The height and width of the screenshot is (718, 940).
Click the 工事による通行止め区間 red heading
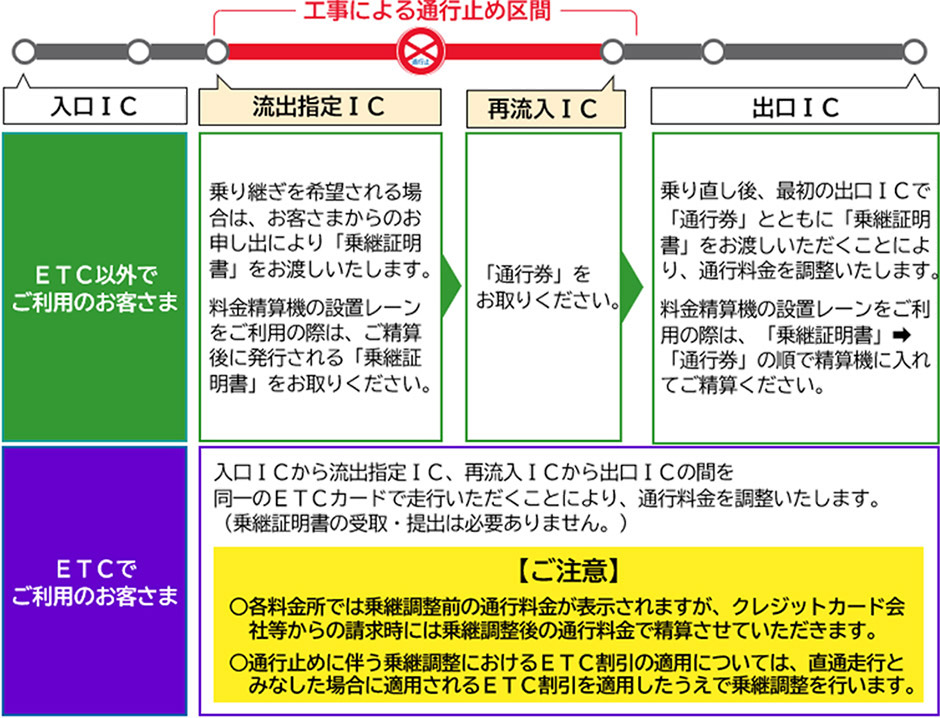pos(425,12)
